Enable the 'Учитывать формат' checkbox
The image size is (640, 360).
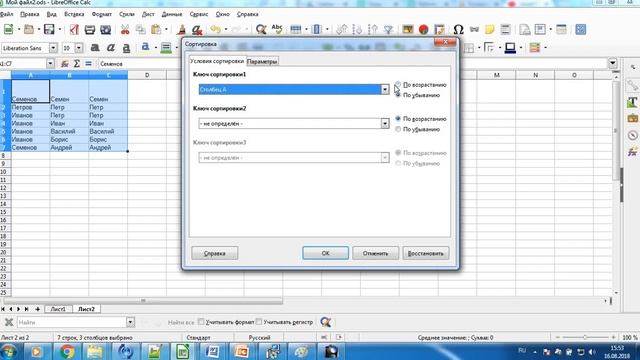click(x=201, y=322)
